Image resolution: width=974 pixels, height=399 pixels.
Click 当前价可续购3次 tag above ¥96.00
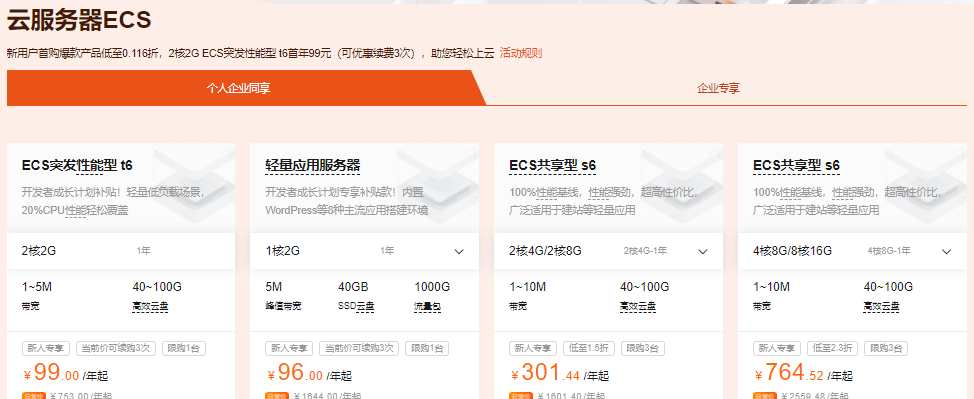358,348
